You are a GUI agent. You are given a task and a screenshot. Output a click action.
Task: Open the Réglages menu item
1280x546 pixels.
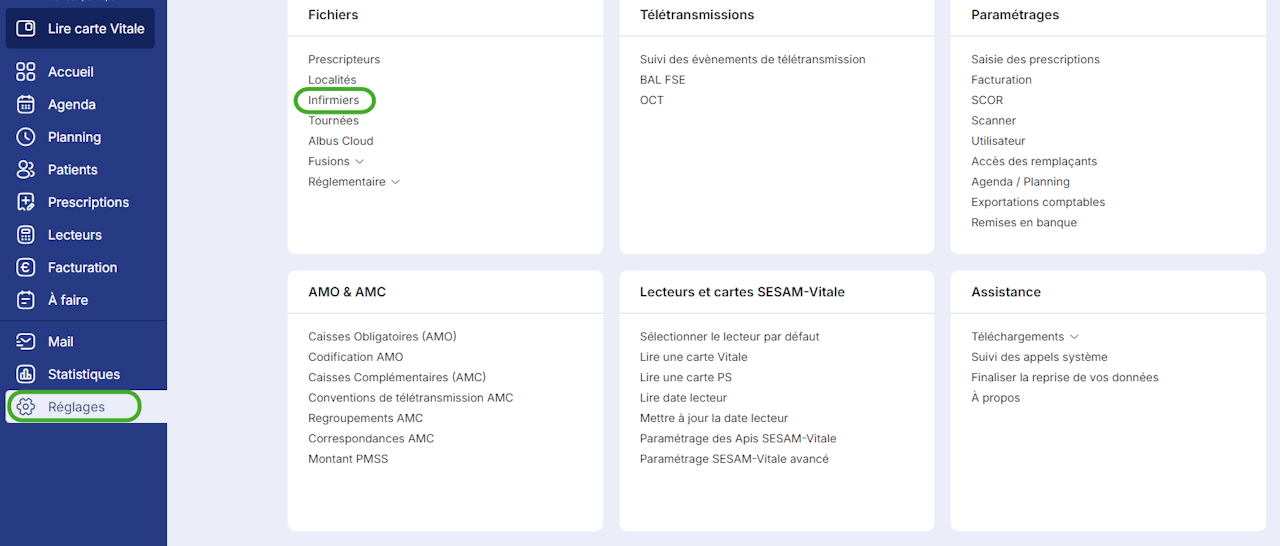tap(76, 407)
